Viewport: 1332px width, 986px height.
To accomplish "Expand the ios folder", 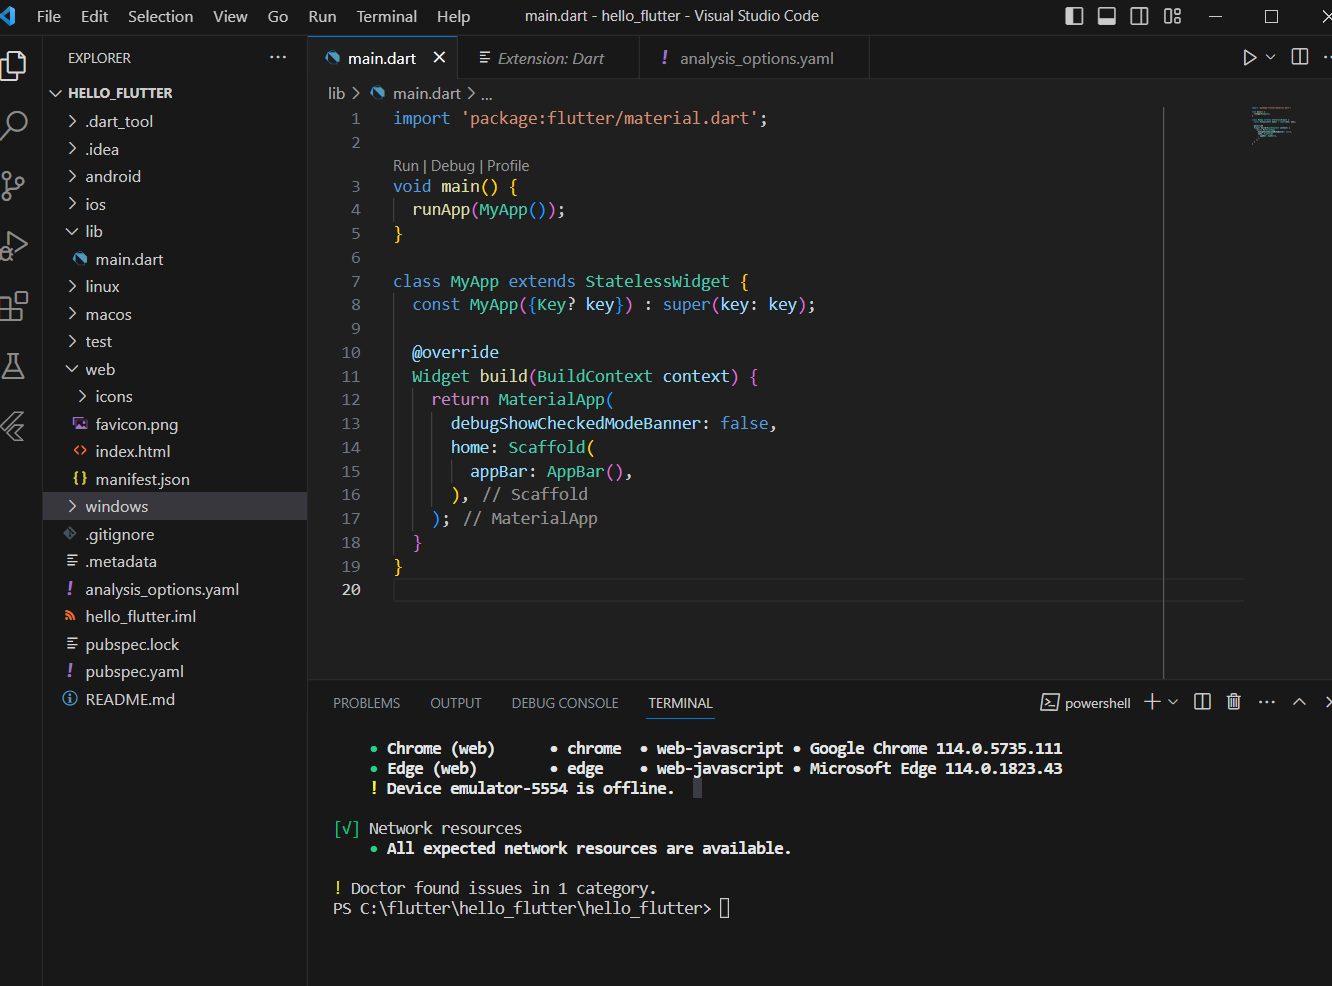I will (x=175, y=204).
